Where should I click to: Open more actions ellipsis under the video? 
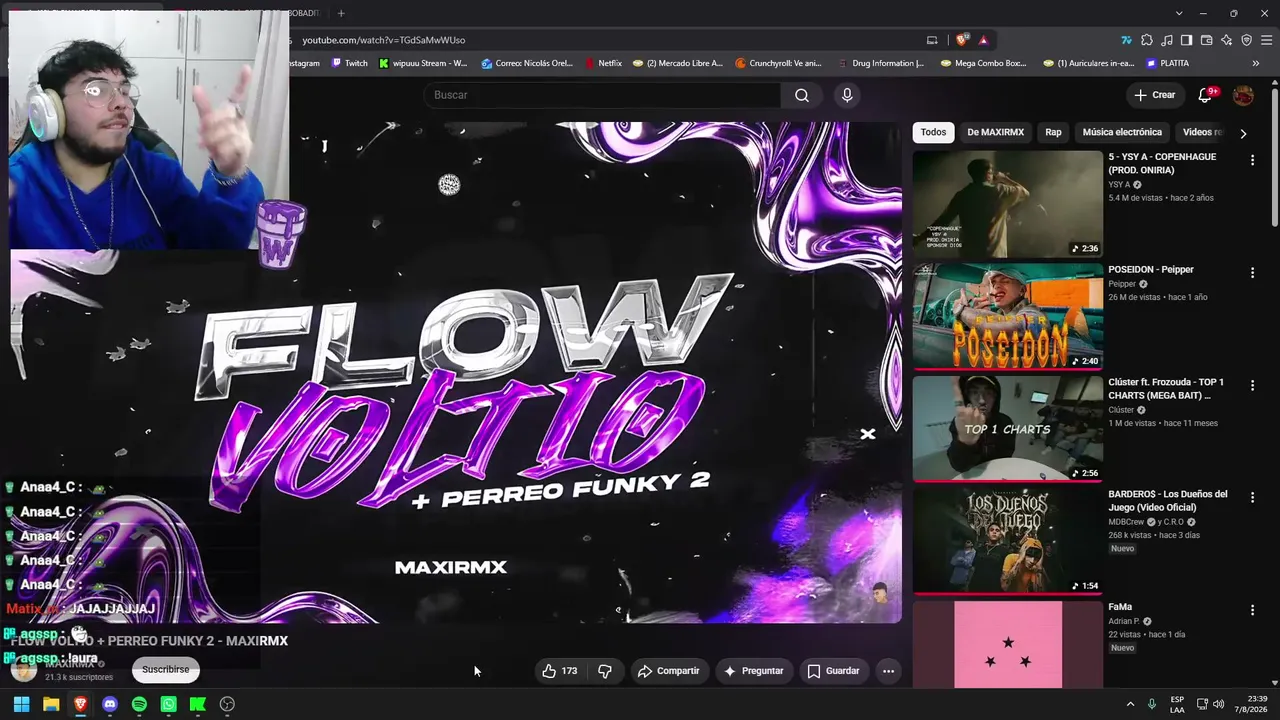pos(888,671)
